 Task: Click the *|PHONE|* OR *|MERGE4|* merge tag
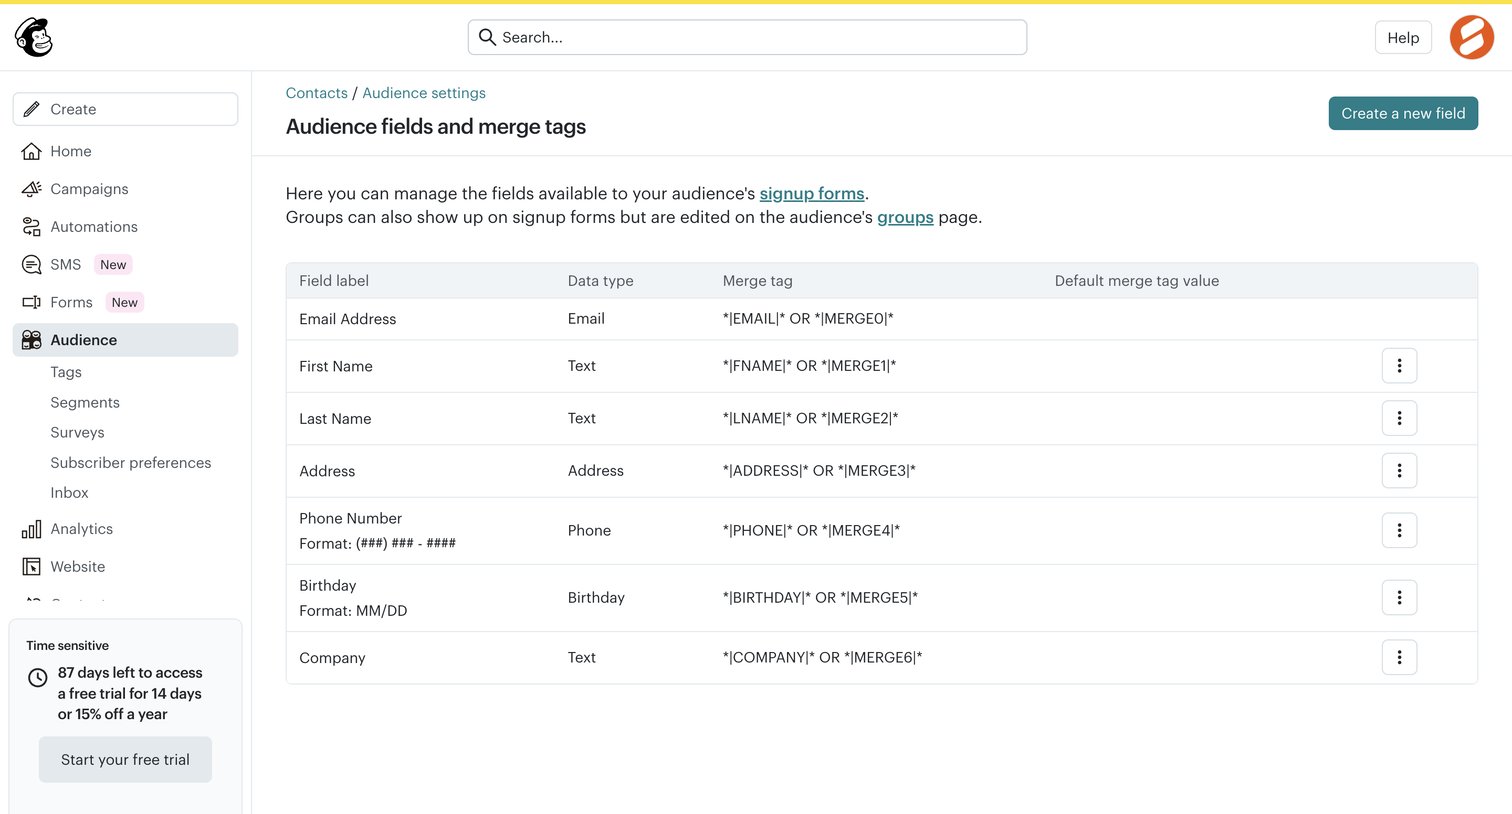[811, 530]
